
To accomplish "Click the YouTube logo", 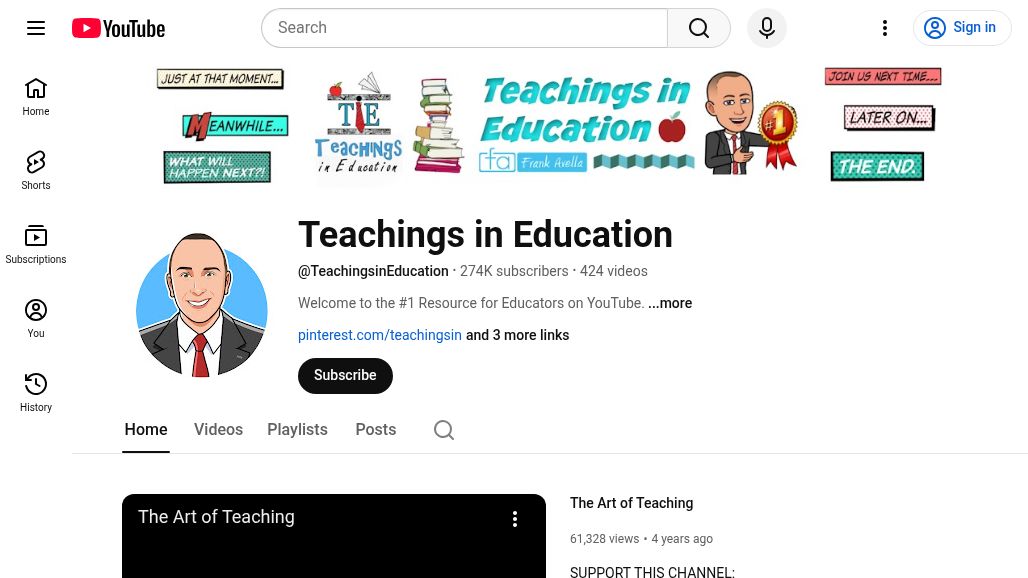I will pos(119,28).
